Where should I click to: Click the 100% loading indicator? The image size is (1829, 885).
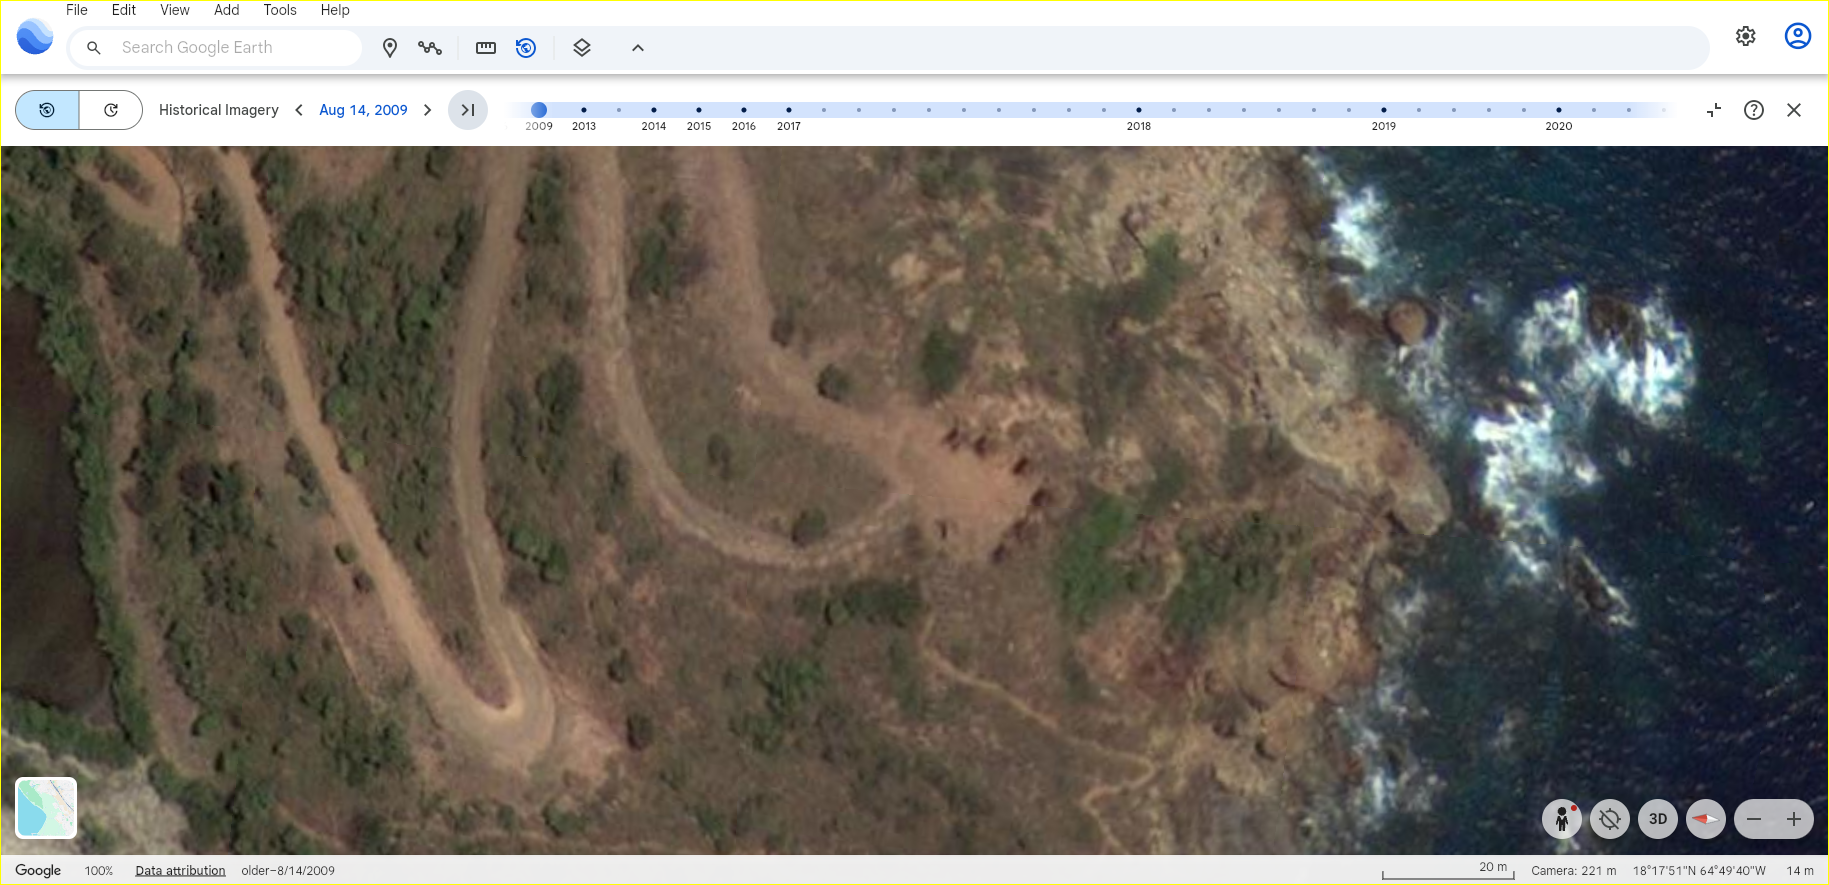click(x=99, y=871)
